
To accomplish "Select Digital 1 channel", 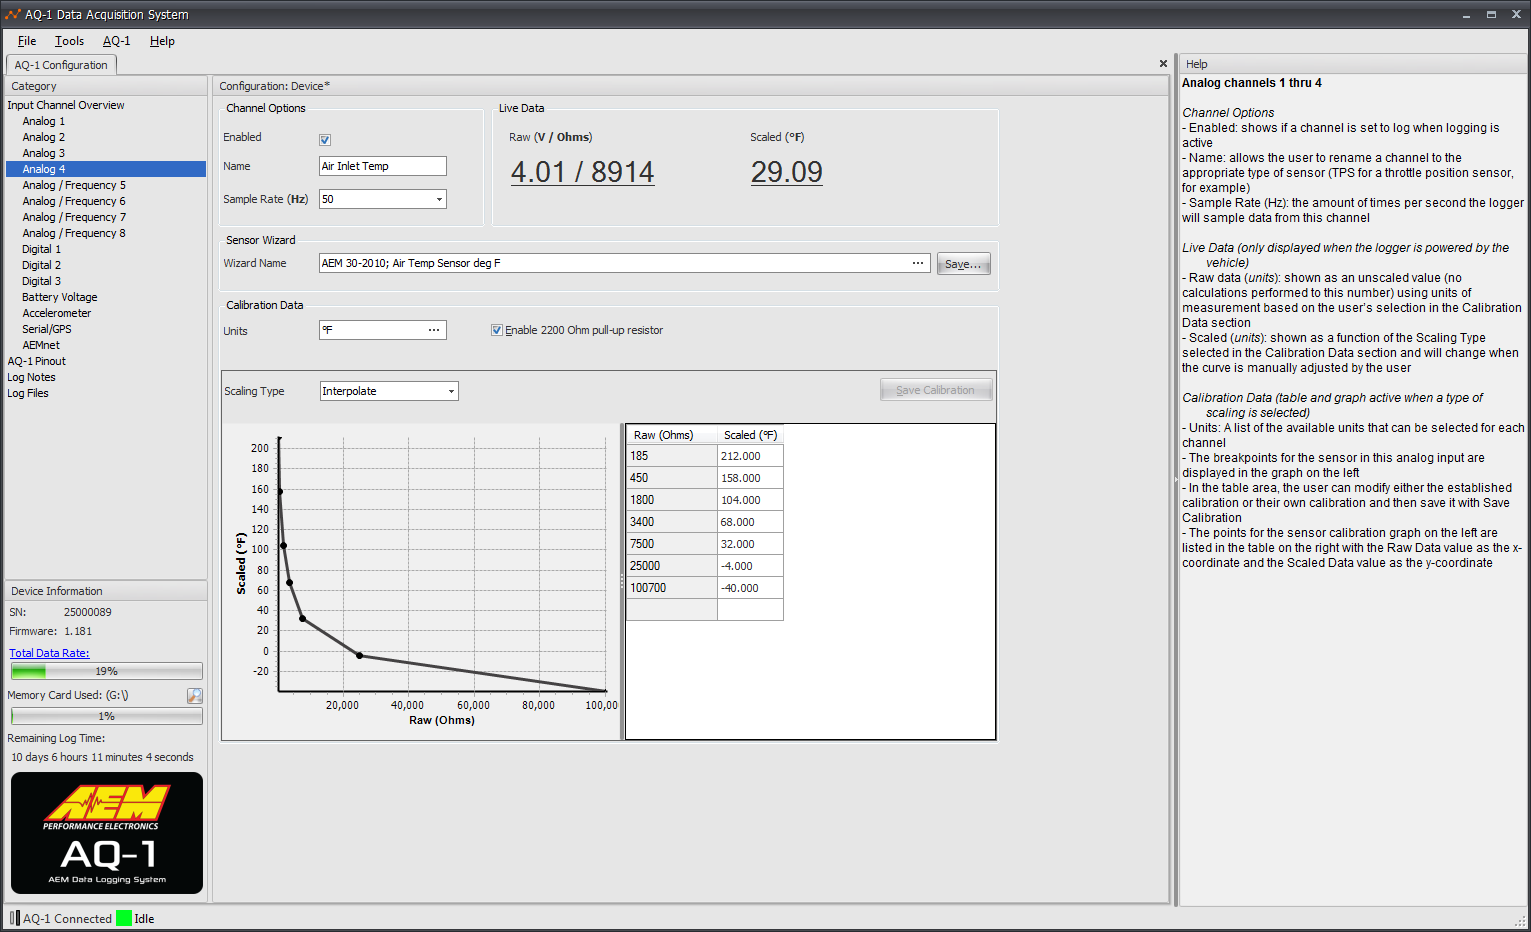I will pos(42,249).
